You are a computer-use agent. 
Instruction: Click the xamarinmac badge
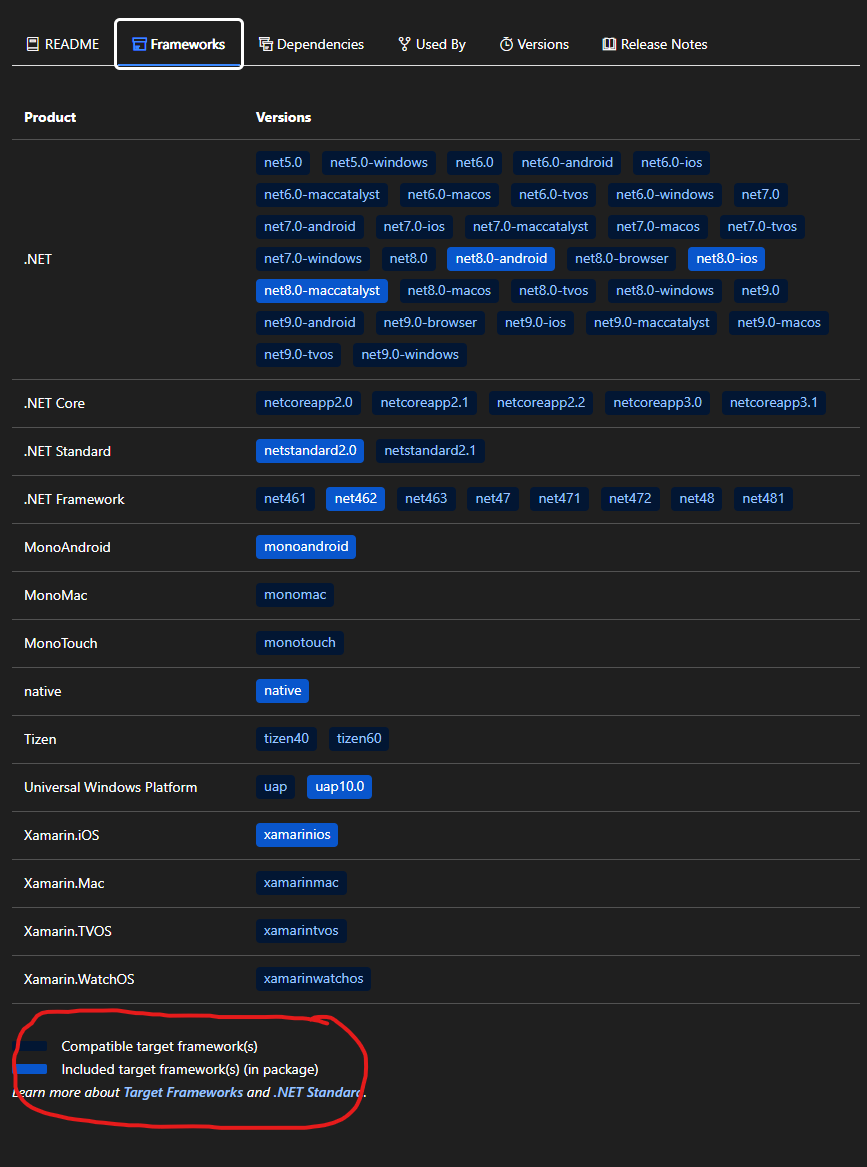tap(301, 883)
